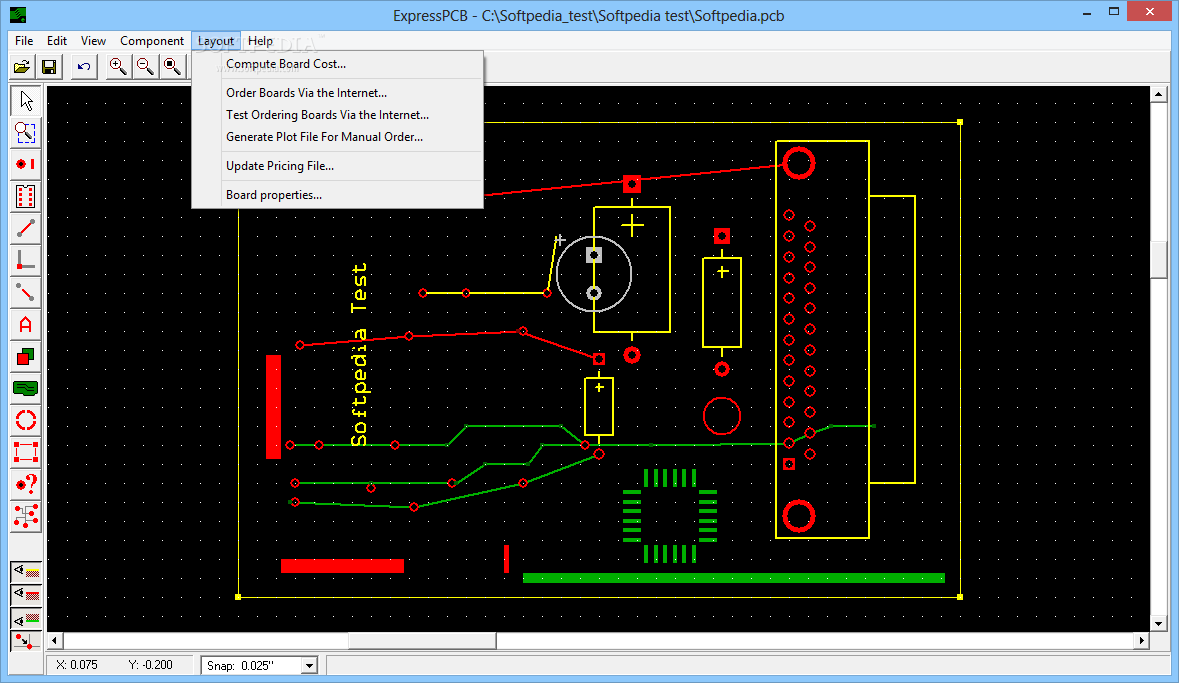Open the File menu
This screenshot has height=683, width=1179.
(x=24, y=41)
